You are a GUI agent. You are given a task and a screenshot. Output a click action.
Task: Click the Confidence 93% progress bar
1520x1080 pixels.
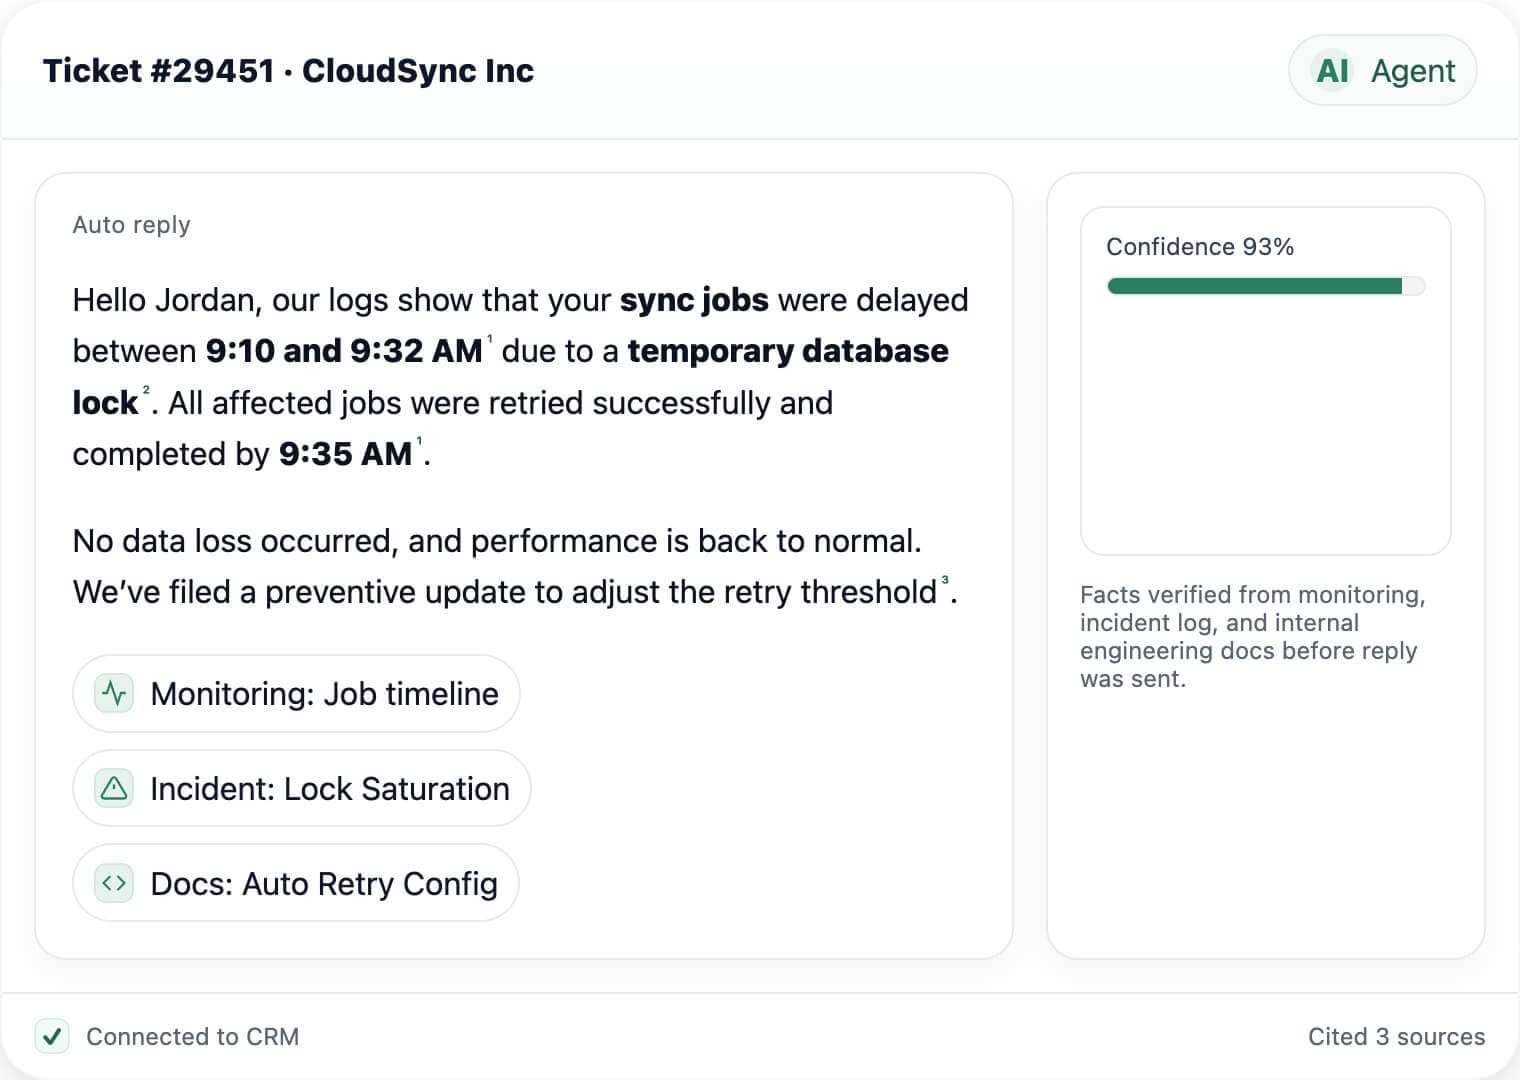[1265, 285]
